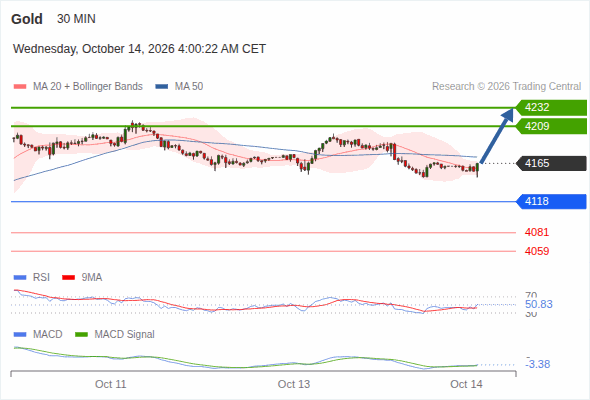Click the Oct 11 date axis label
590x400 pixels.
pos(111,385)
